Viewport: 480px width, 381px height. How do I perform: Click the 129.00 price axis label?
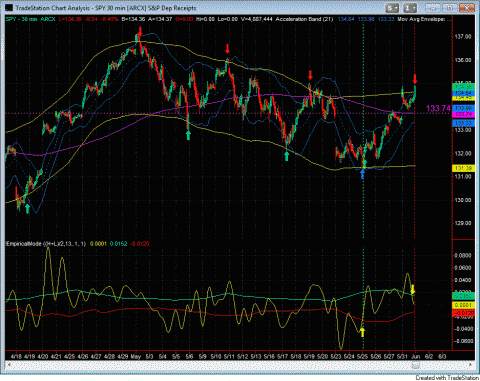click(x=463, y=223)
